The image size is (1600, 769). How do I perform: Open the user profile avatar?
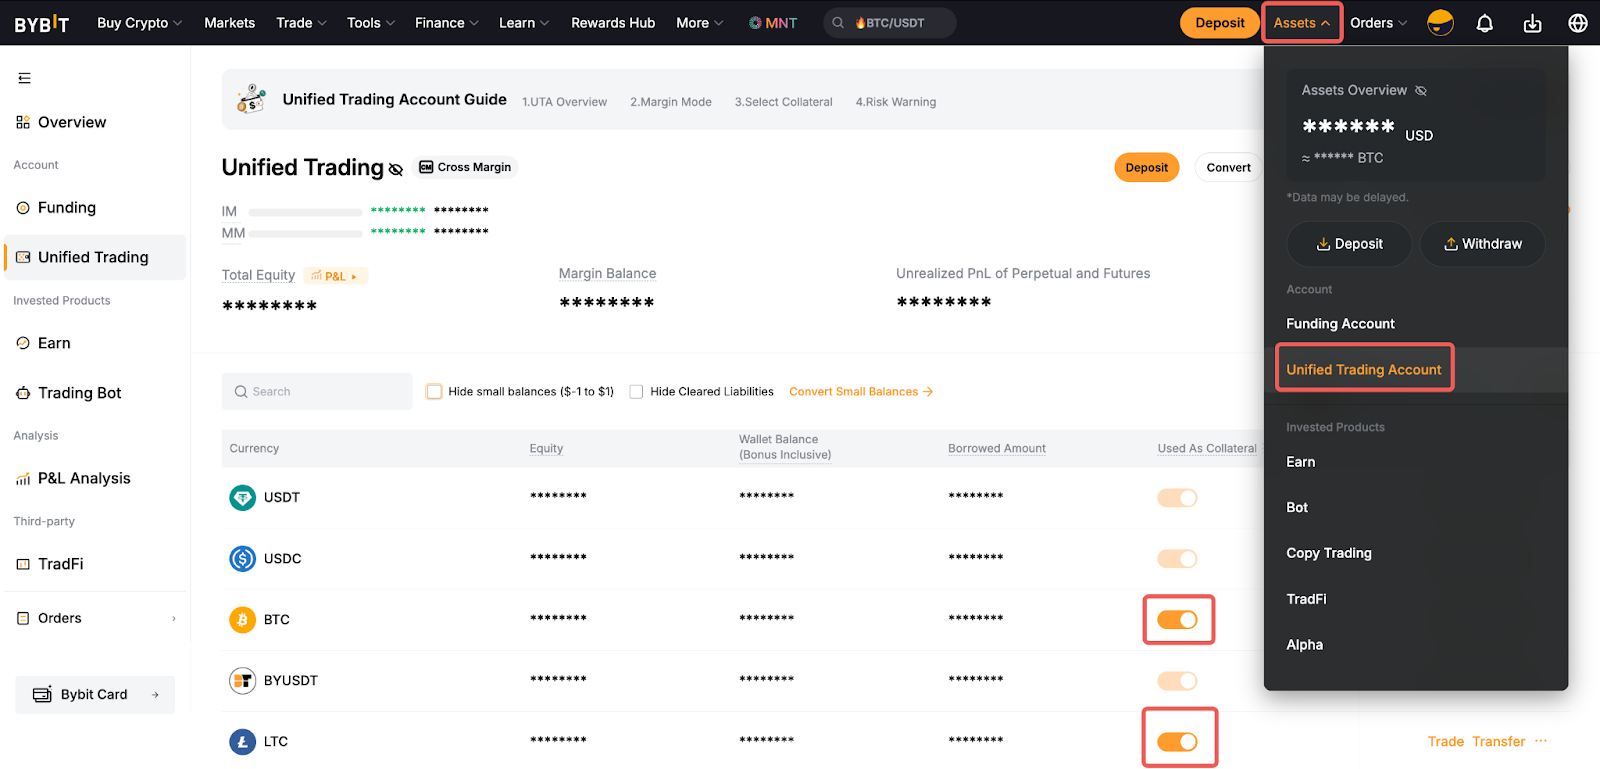click(1440, 23)
